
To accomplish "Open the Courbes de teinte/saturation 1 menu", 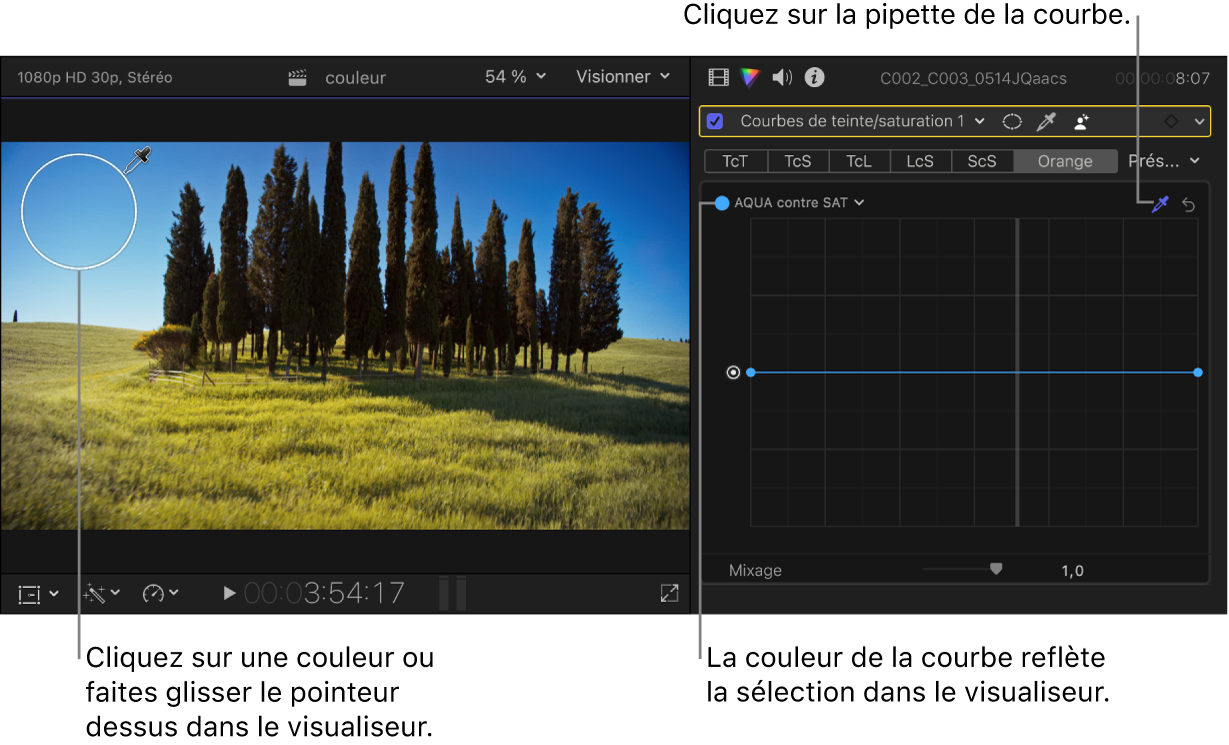I will point(862,121).
